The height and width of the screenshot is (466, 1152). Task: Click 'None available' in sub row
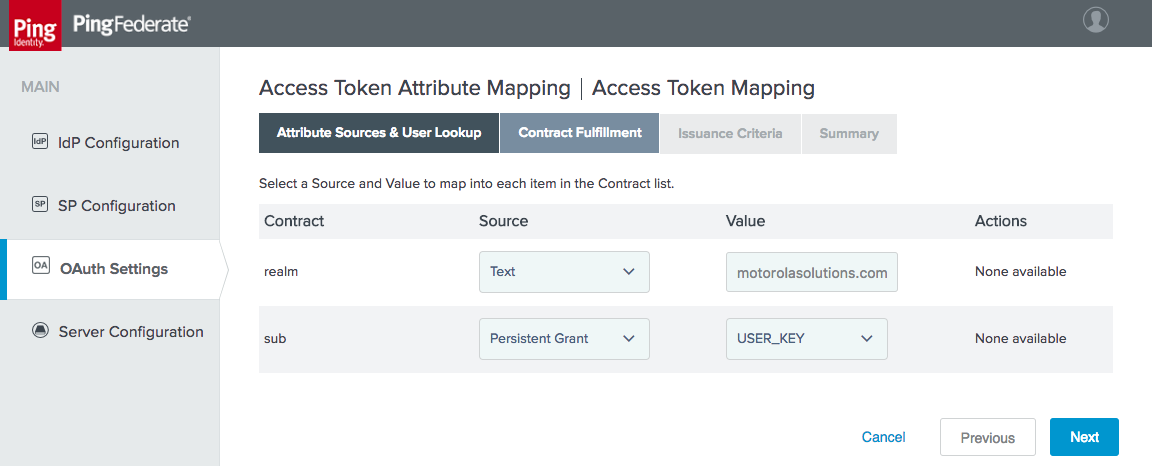[1020, 339]
